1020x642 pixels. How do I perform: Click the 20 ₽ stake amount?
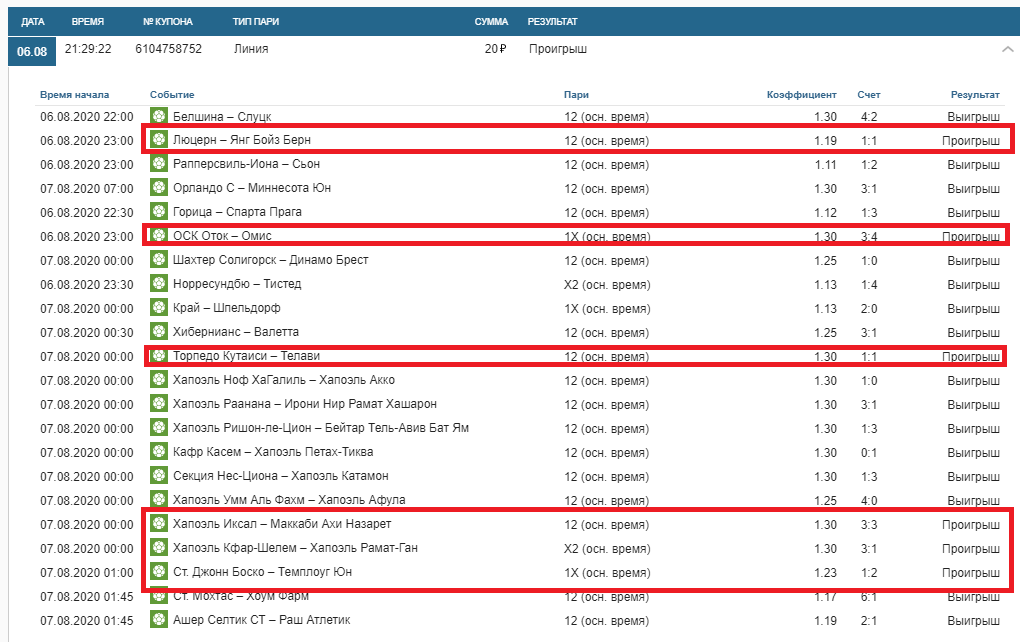(495, 49)
